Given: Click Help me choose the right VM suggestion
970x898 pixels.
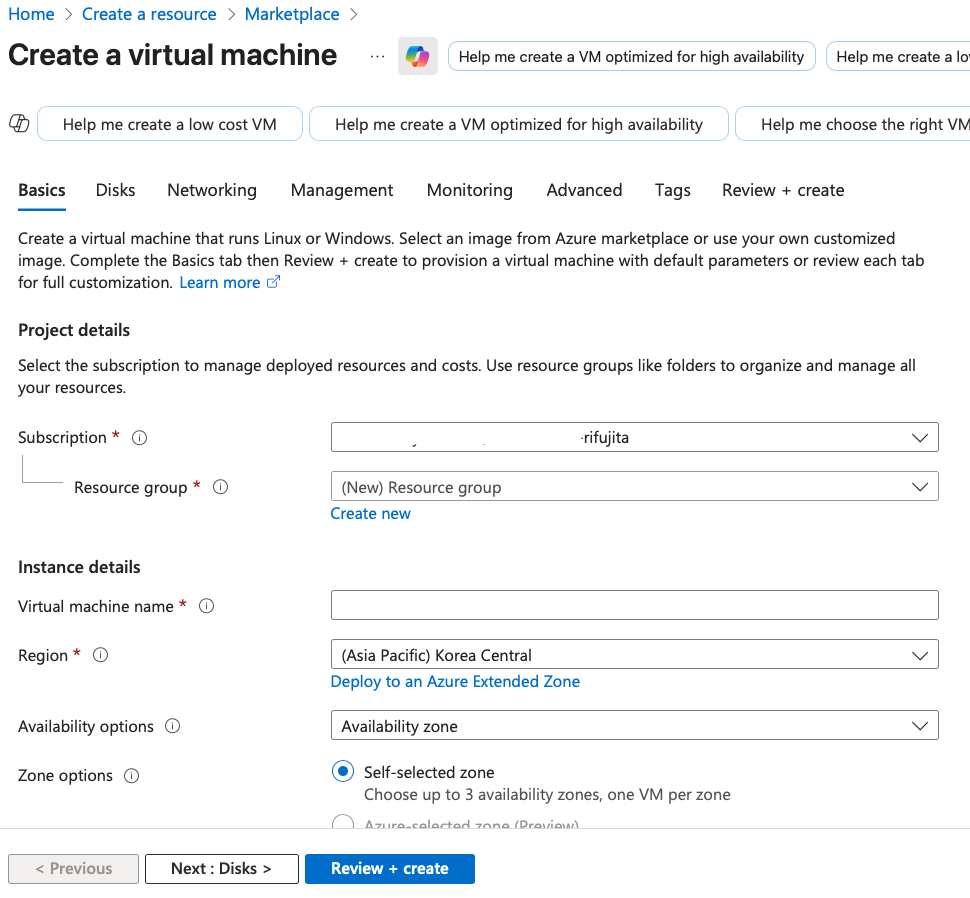Looking at the screenshot, I should (853, 124).
